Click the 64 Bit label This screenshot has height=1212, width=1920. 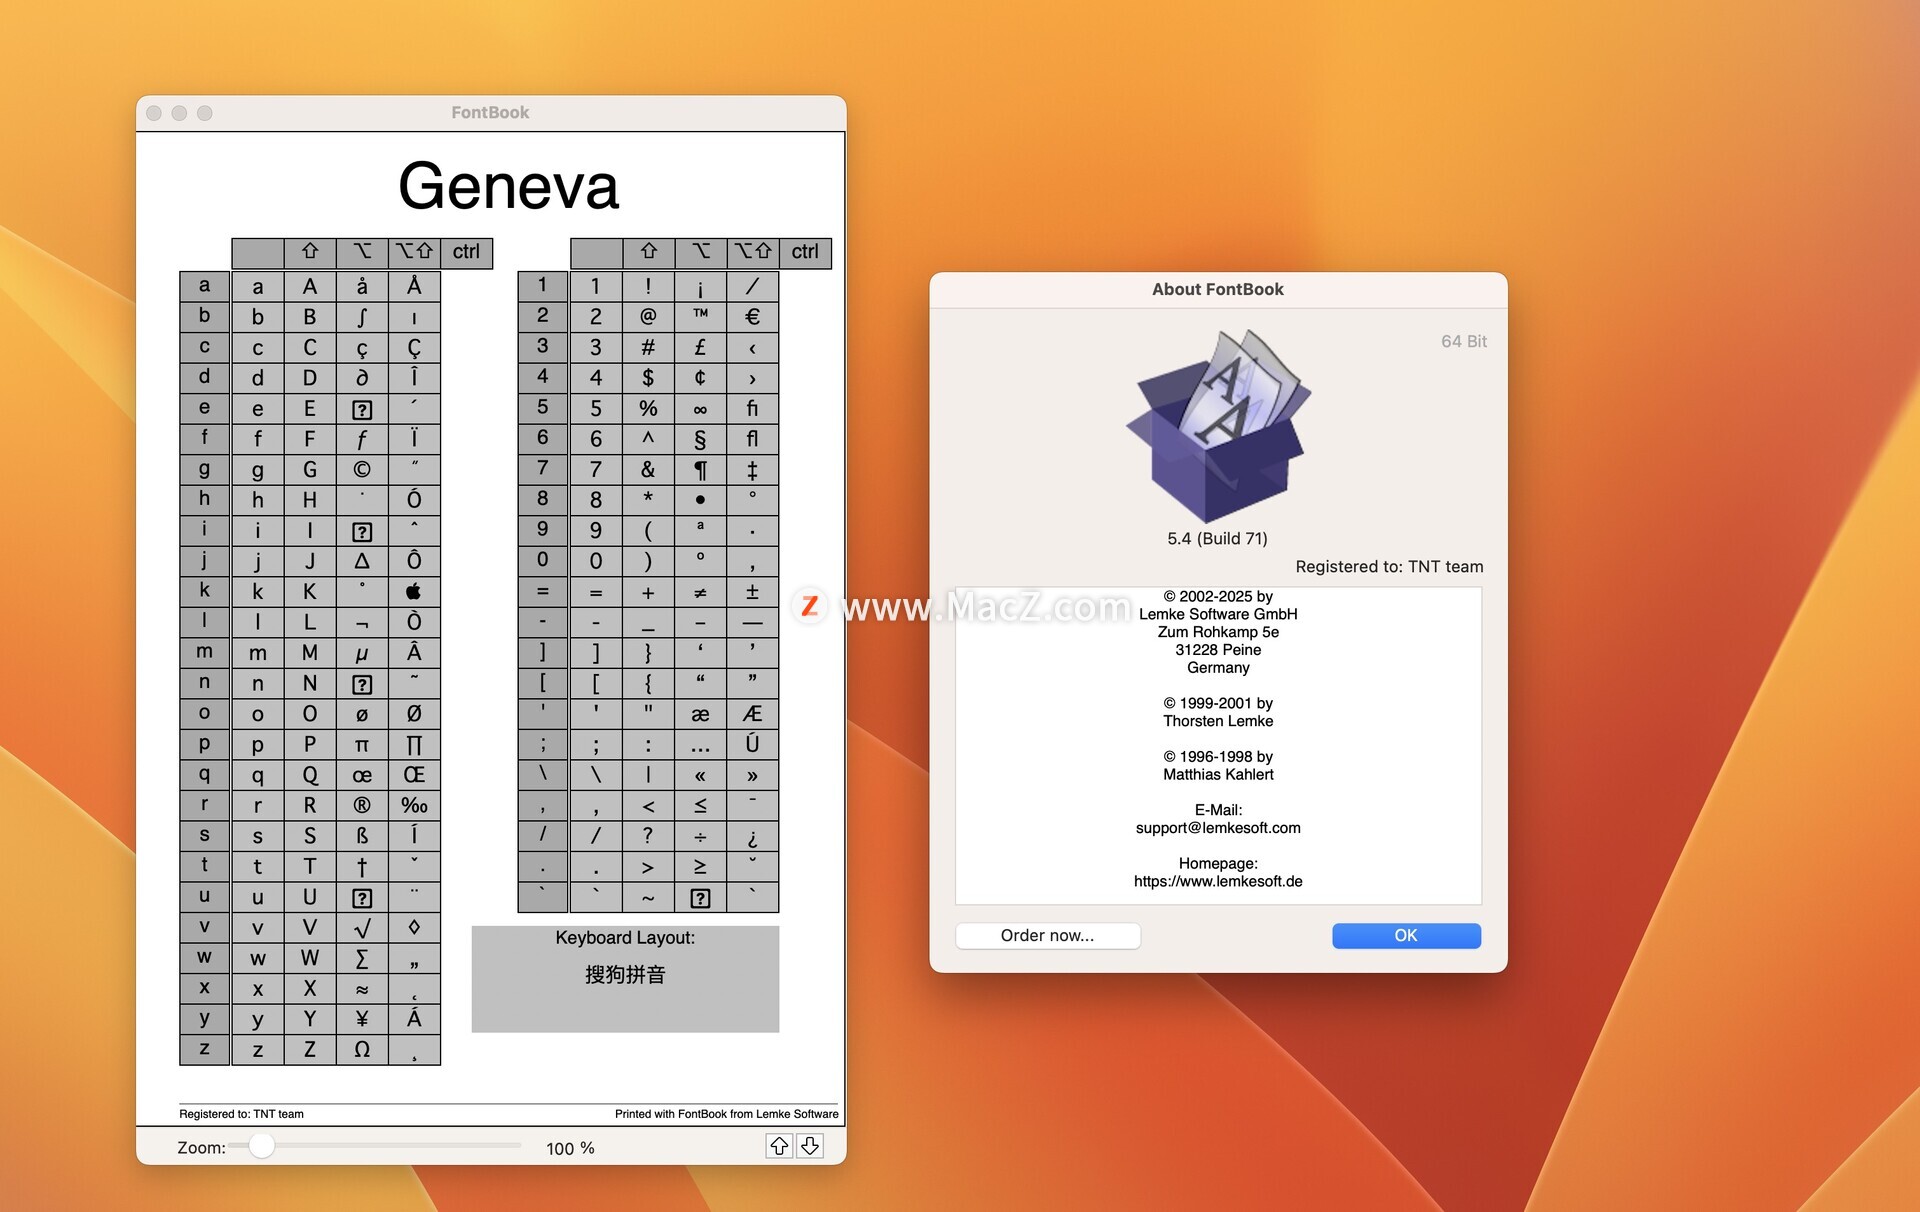click(x=1464, y=341)
